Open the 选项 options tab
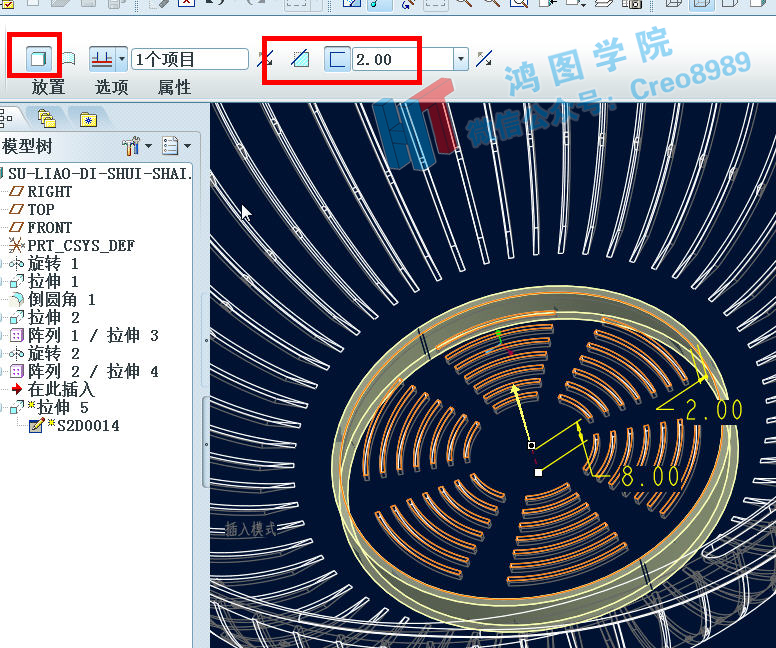The height and width of the screenshot is (648, 776). click(x=111, y=87)
